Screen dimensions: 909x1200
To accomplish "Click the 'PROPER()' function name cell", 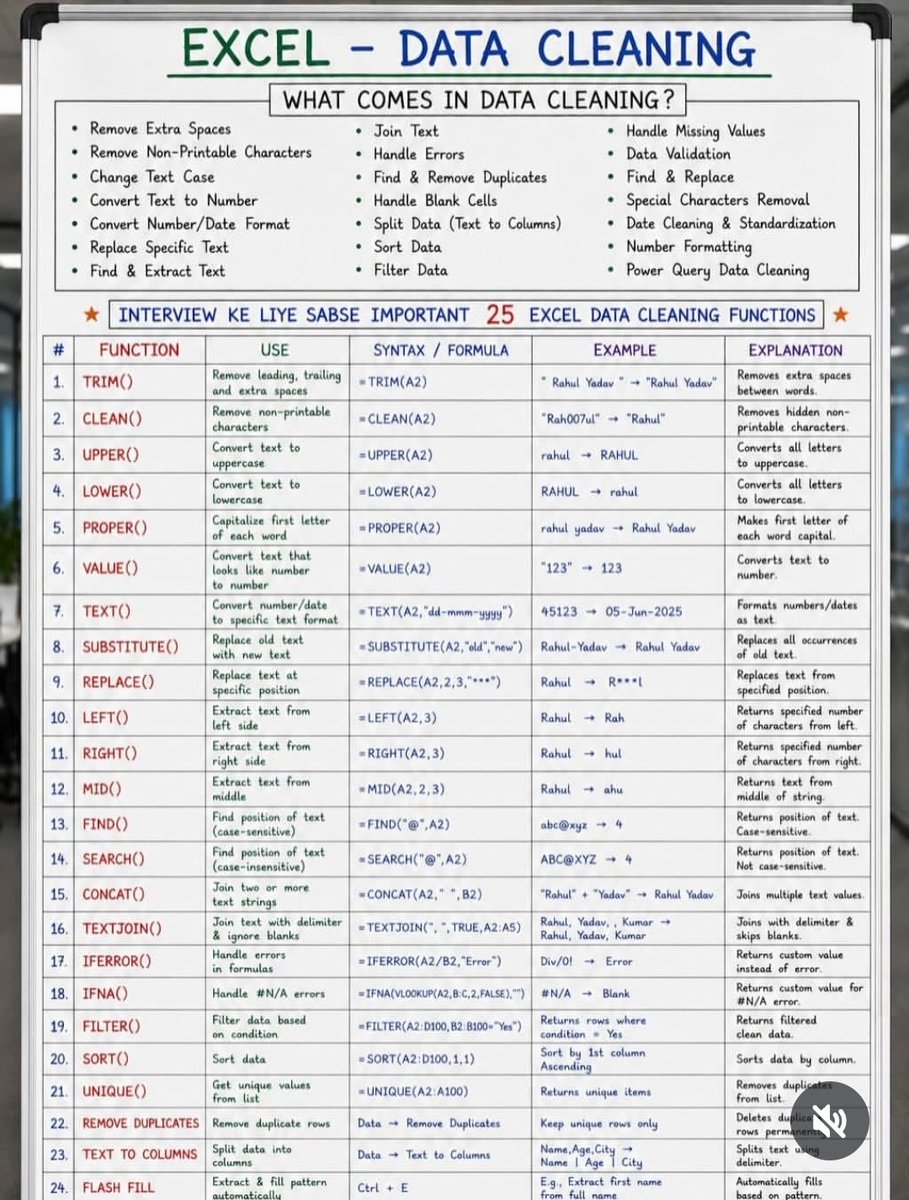I will 139,528.
